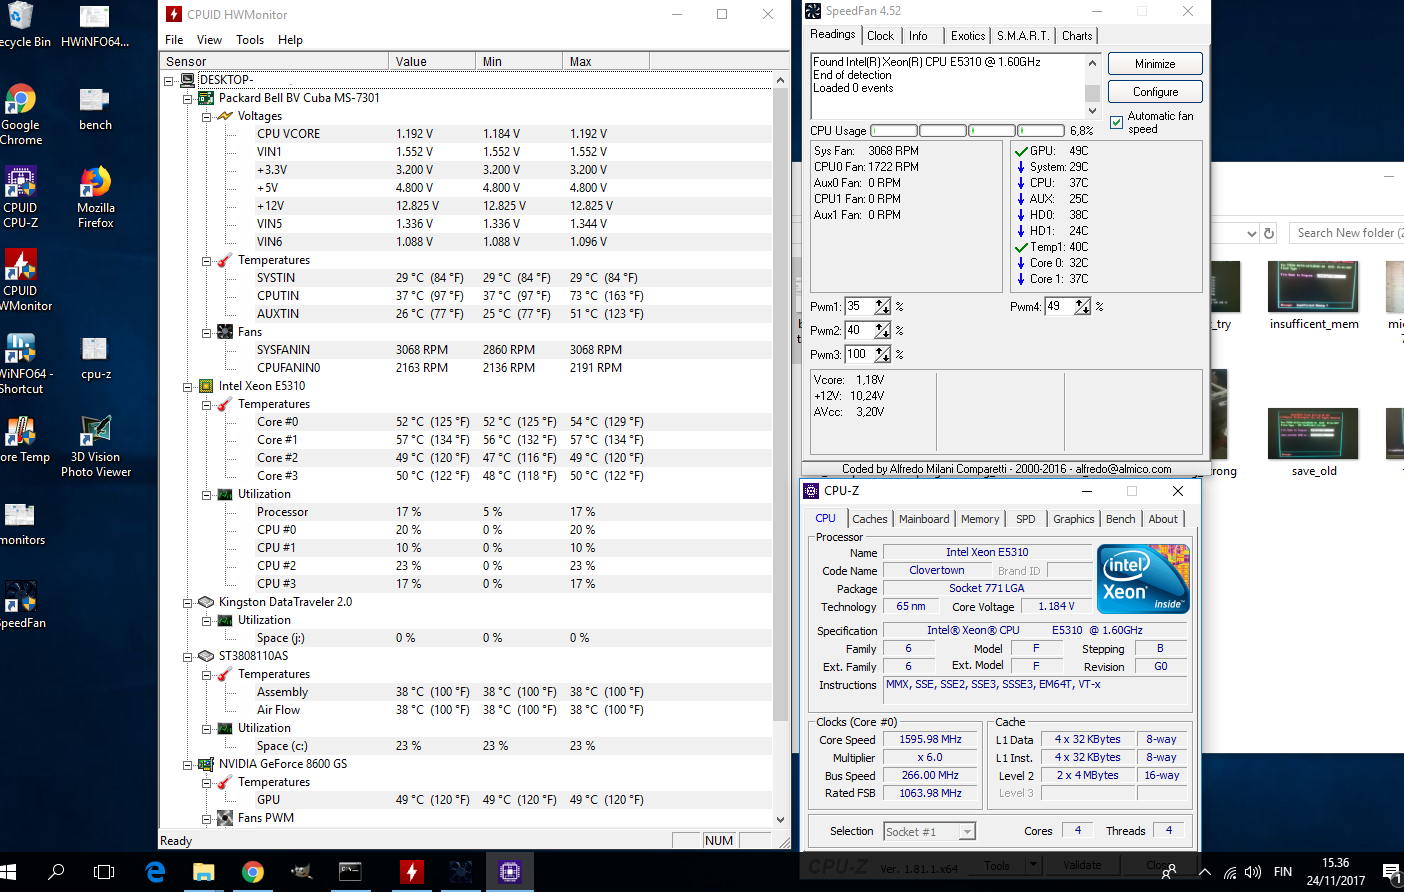Viewport: 1404px width, 892px height.
Task: Switch to the Command Prompt taskbar icon
Action: tap(350, 872)
